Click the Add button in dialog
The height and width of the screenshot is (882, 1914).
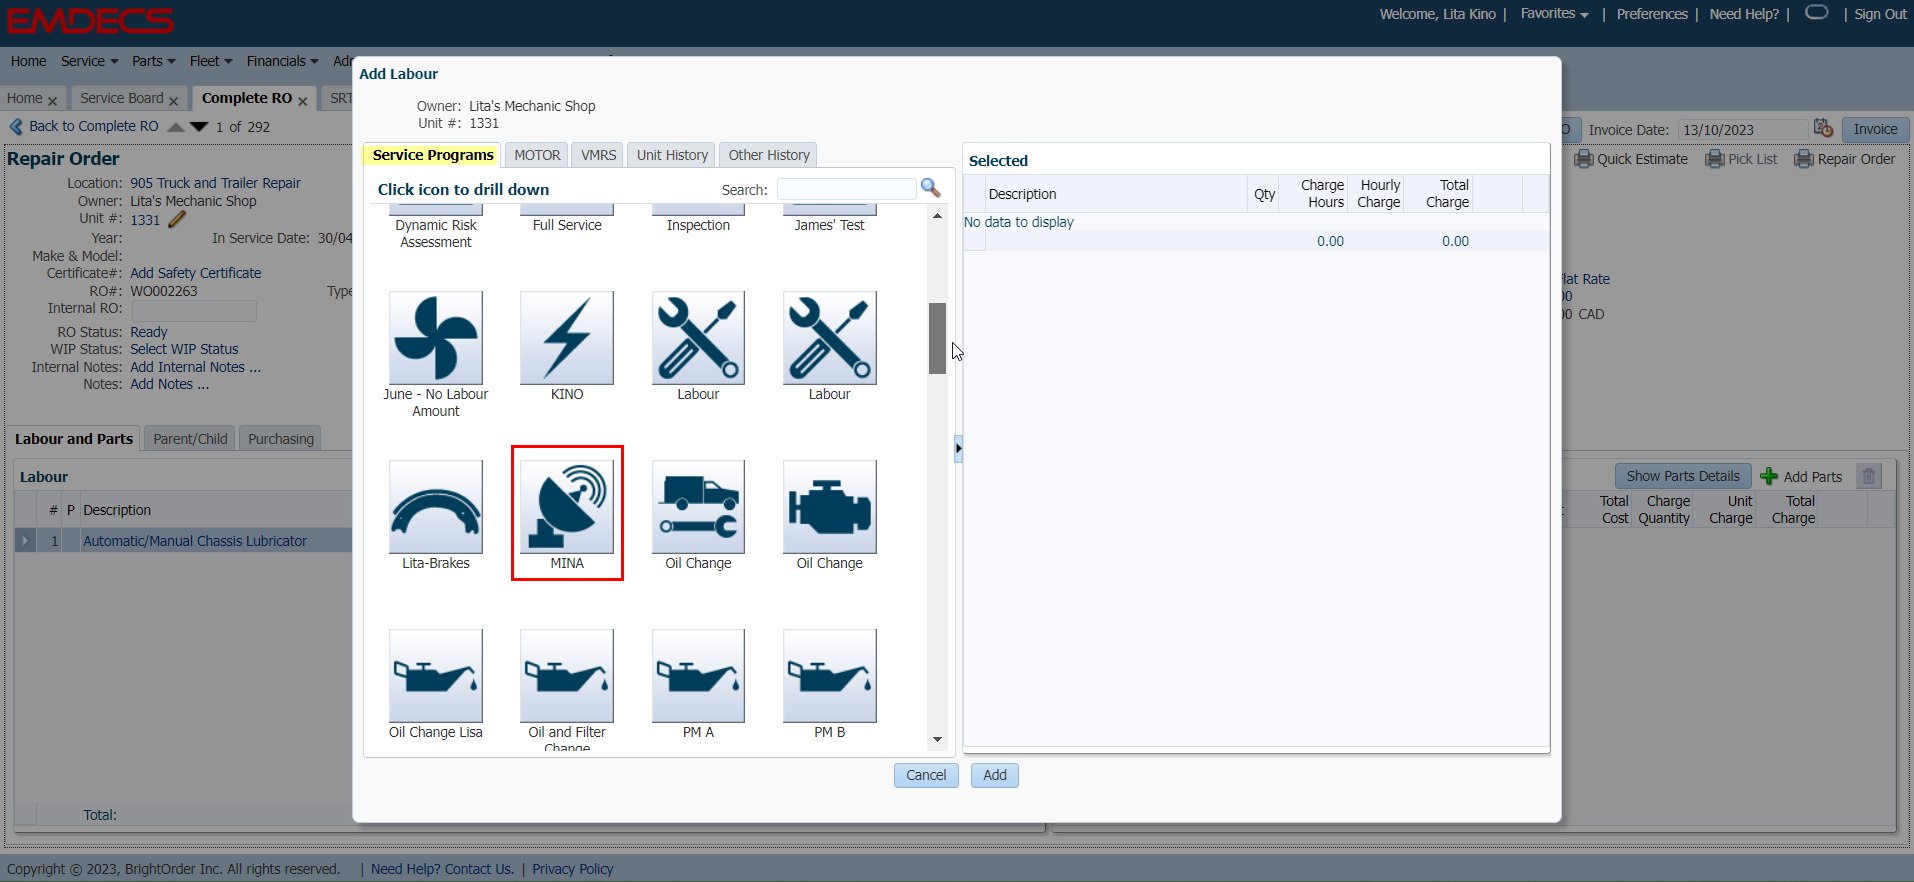click(994, 775)
